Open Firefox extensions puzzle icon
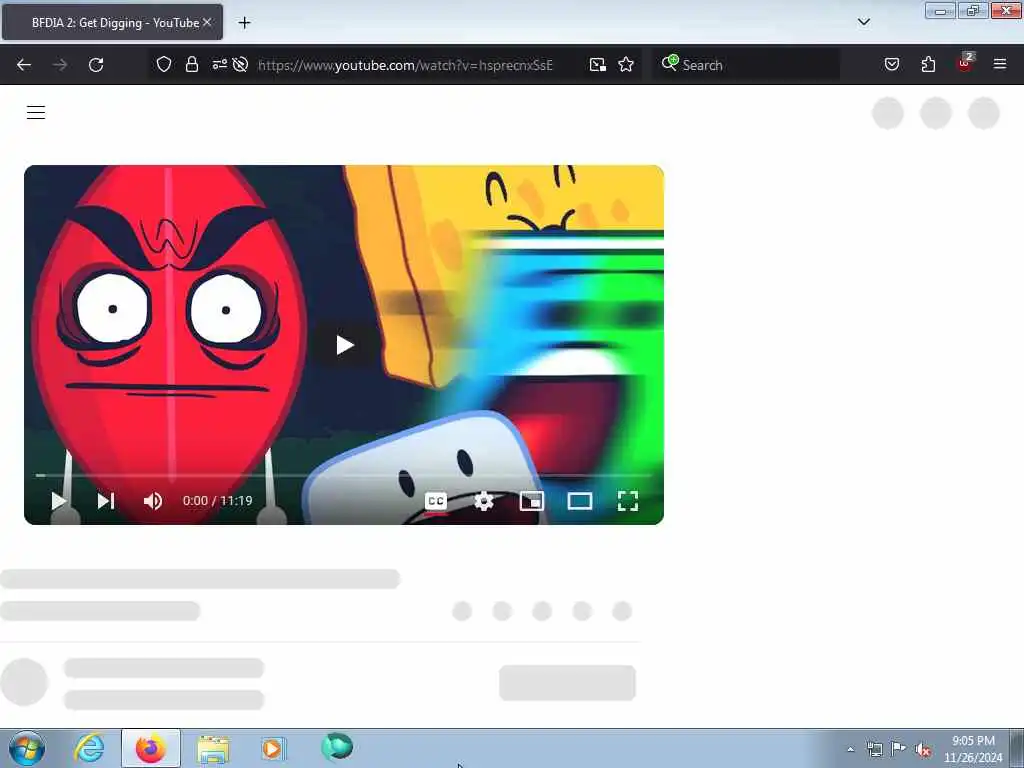1024x768 pixels. click(928, 64)
